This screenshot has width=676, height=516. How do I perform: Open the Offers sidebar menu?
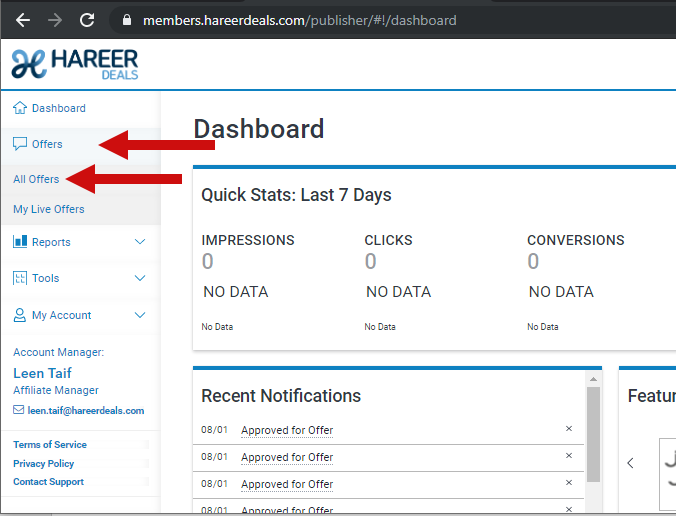[x=47, y=144]
